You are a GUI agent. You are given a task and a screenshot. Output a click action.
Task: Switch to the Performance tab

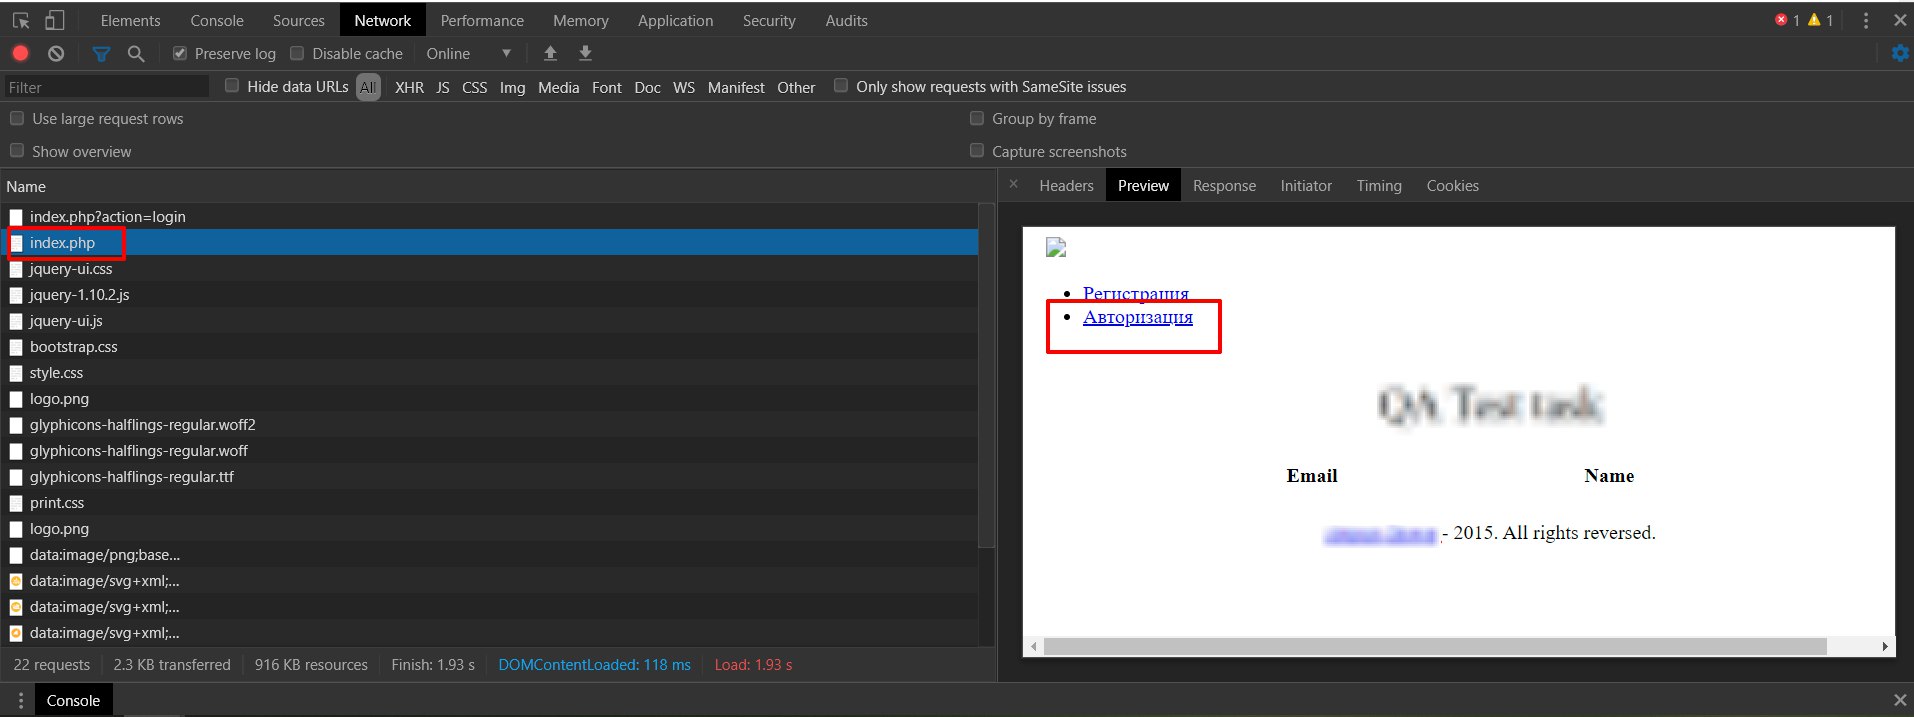[x=482, y=20]
